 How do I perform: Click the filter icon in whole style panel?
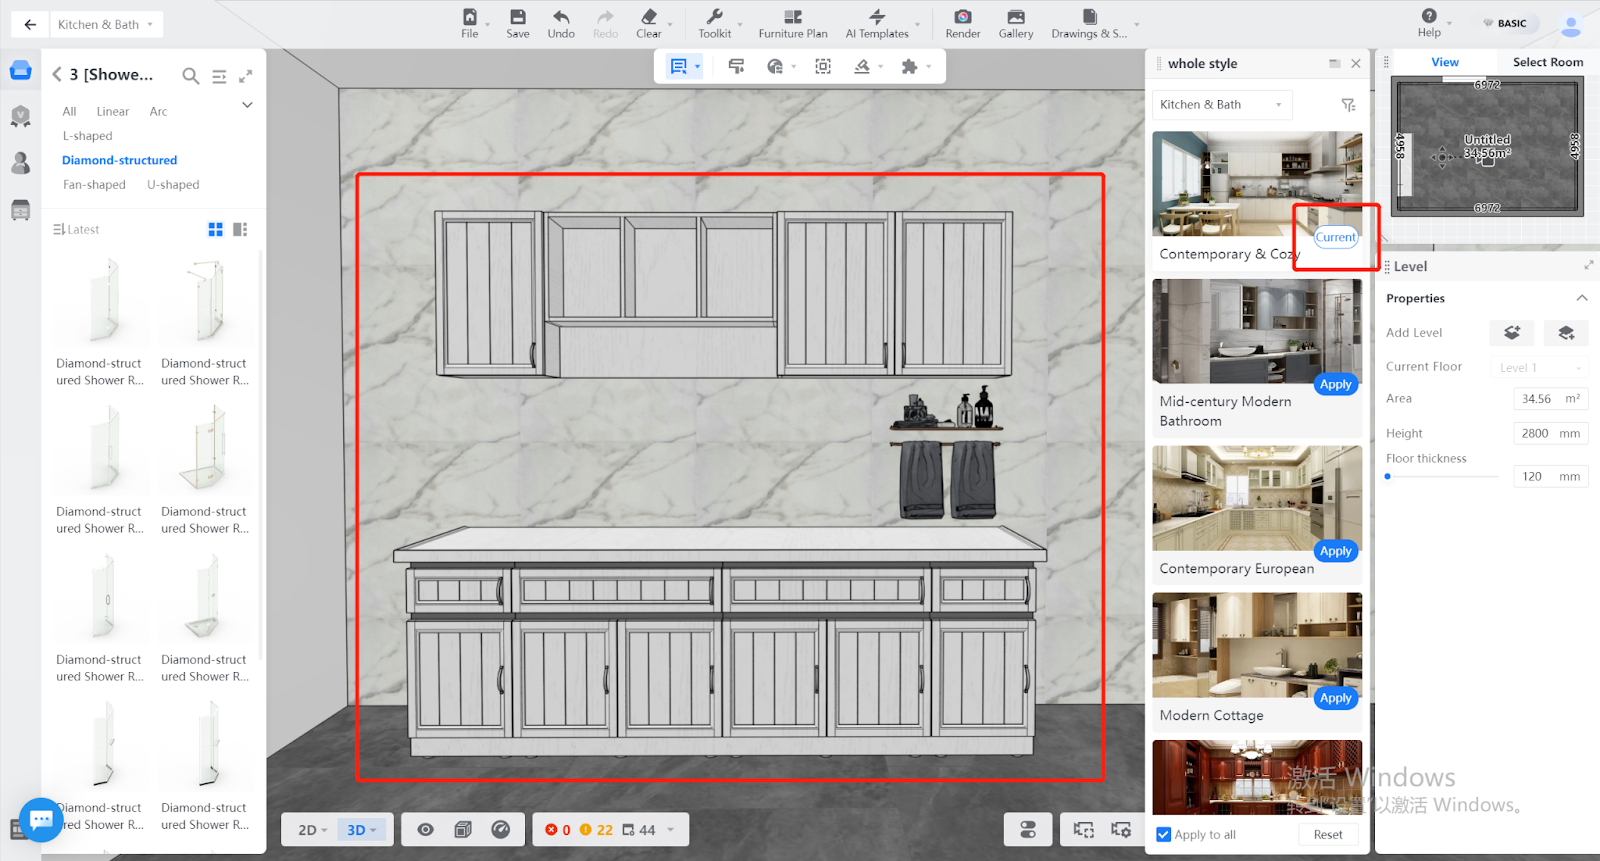pos(1348,105)
